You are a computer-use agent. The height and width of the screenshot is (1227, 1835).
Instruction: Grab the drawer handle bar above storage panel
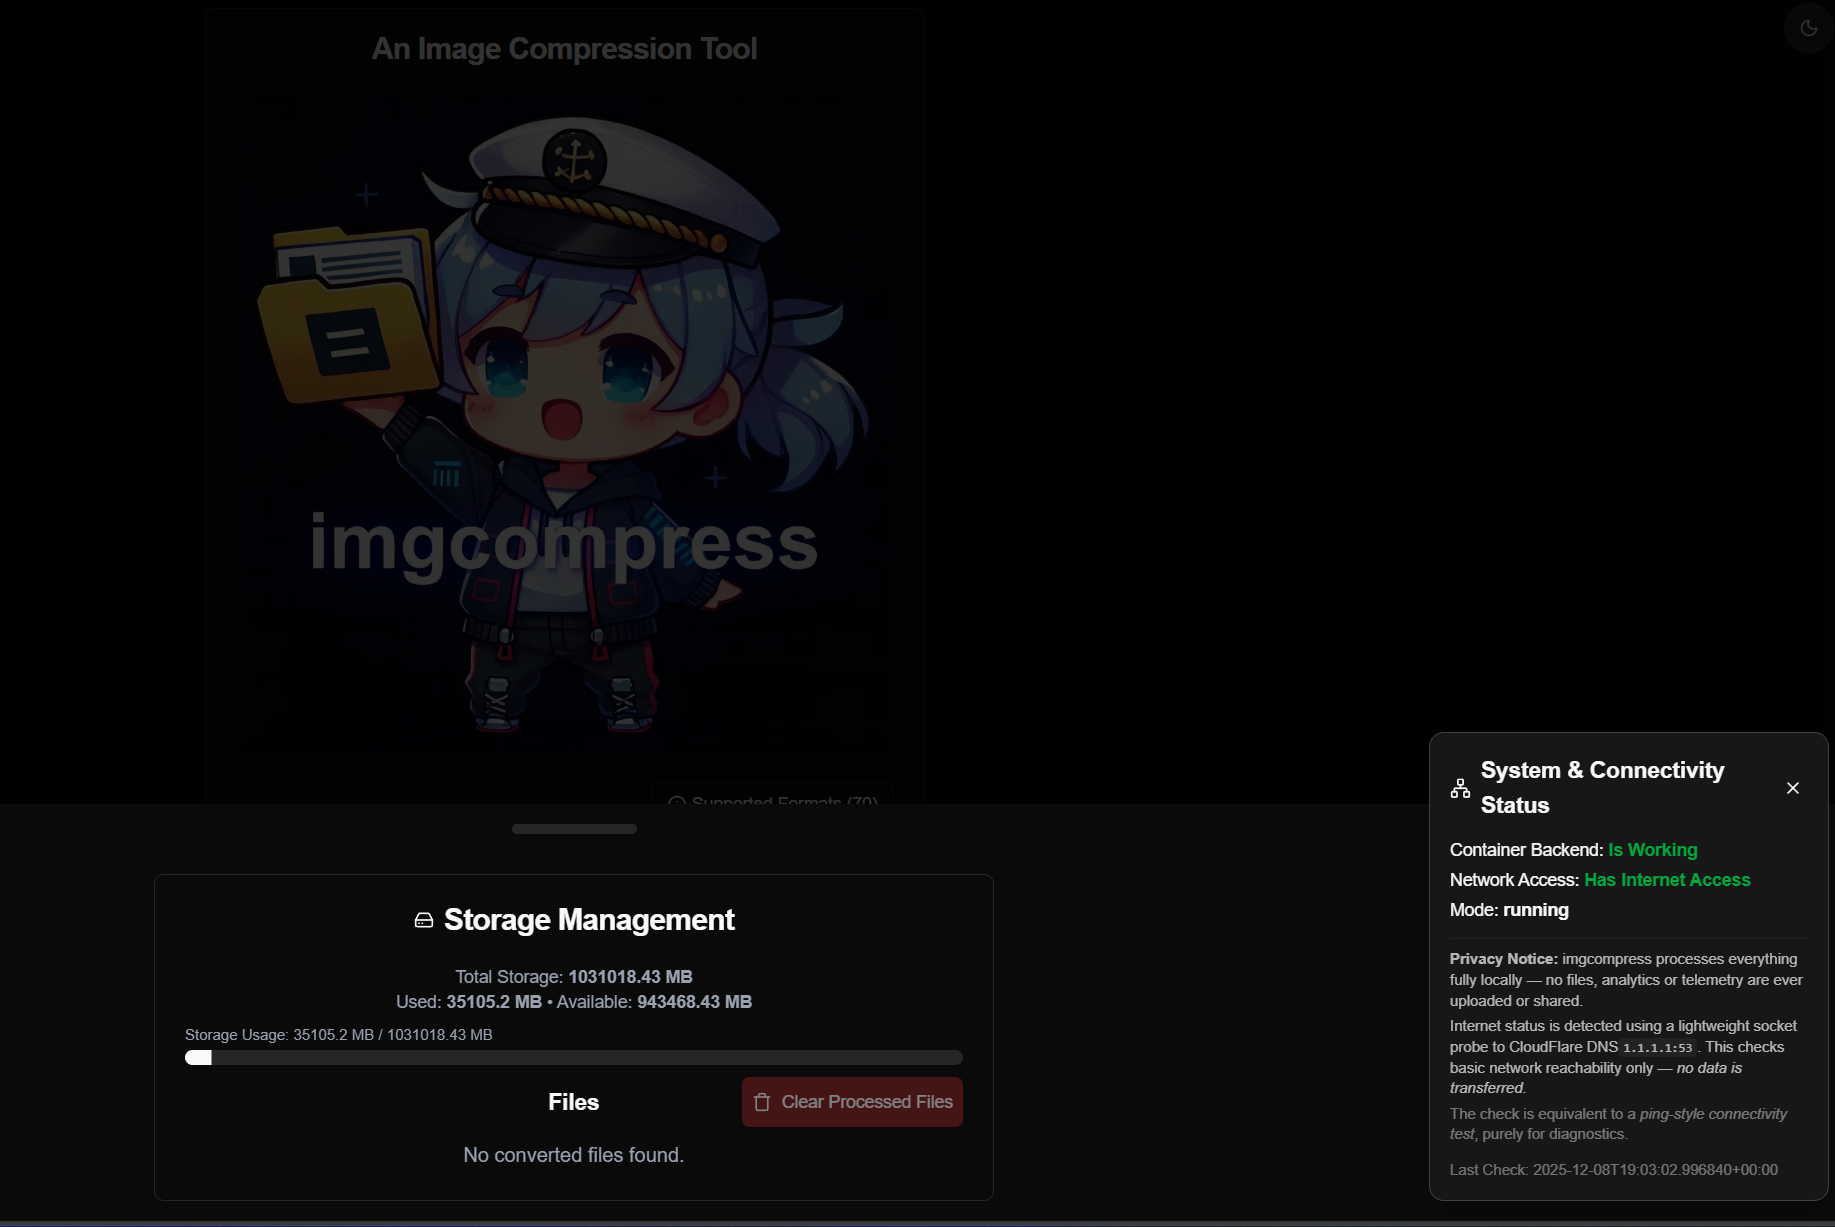tap(574, 829)
